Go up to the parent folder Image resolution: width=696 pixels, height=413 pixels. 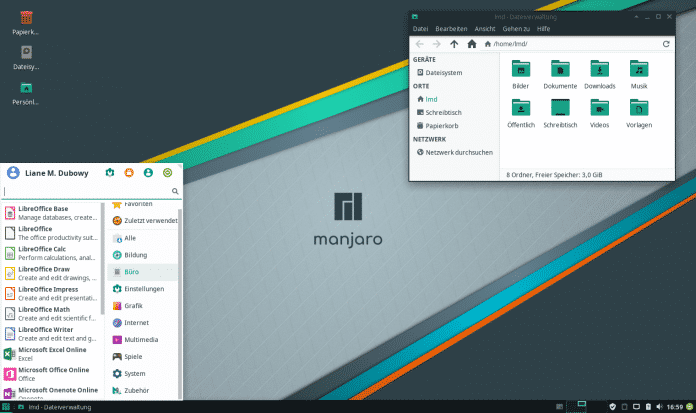click(x=454, y=44)
